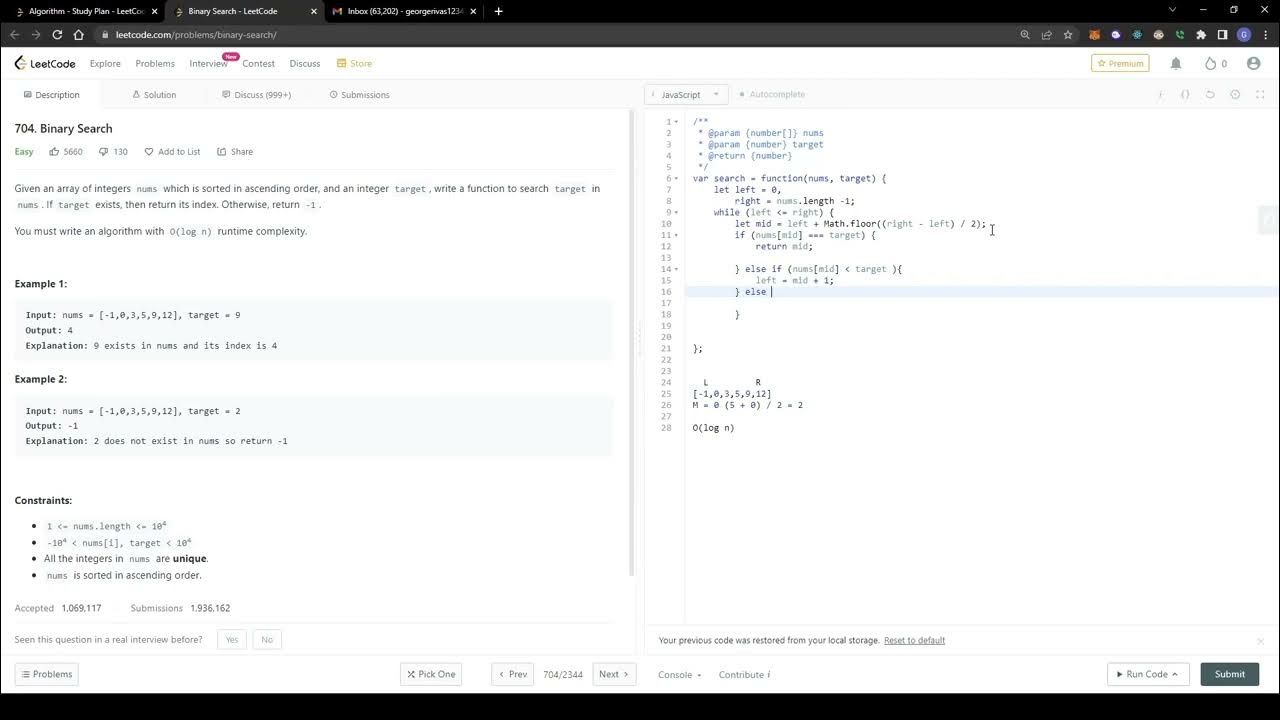Click the Submit button

click(x=1229, y=674)
